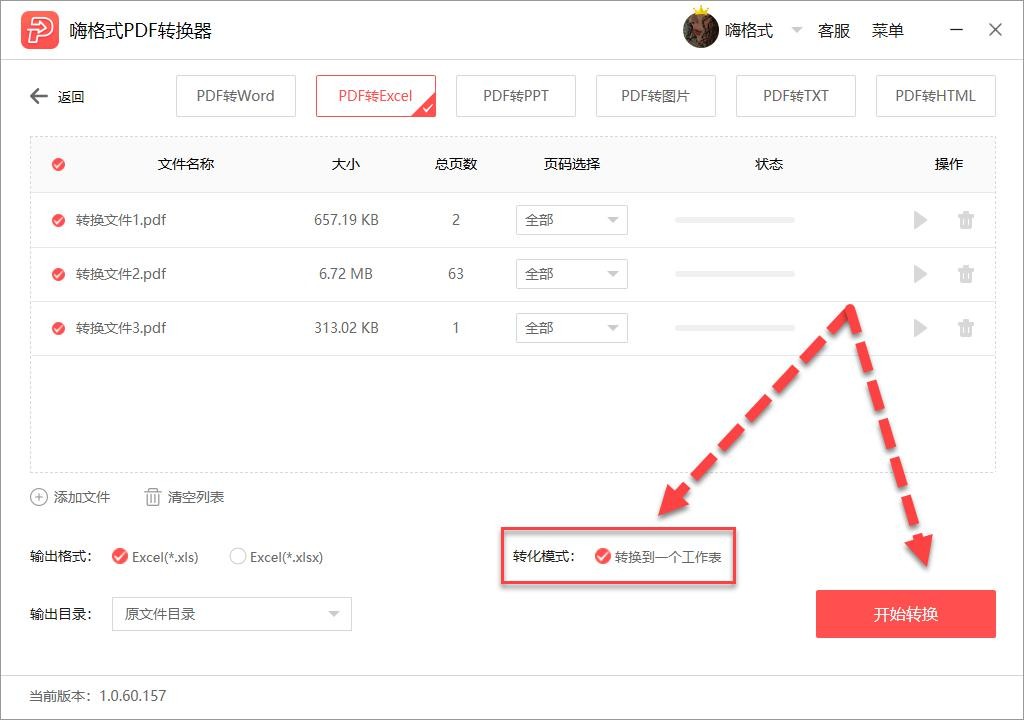1024x720 pixels.
Task: Delete 转换文件3.pdf using trash icon
Action: pyautogui.click(x=966, y=328)
